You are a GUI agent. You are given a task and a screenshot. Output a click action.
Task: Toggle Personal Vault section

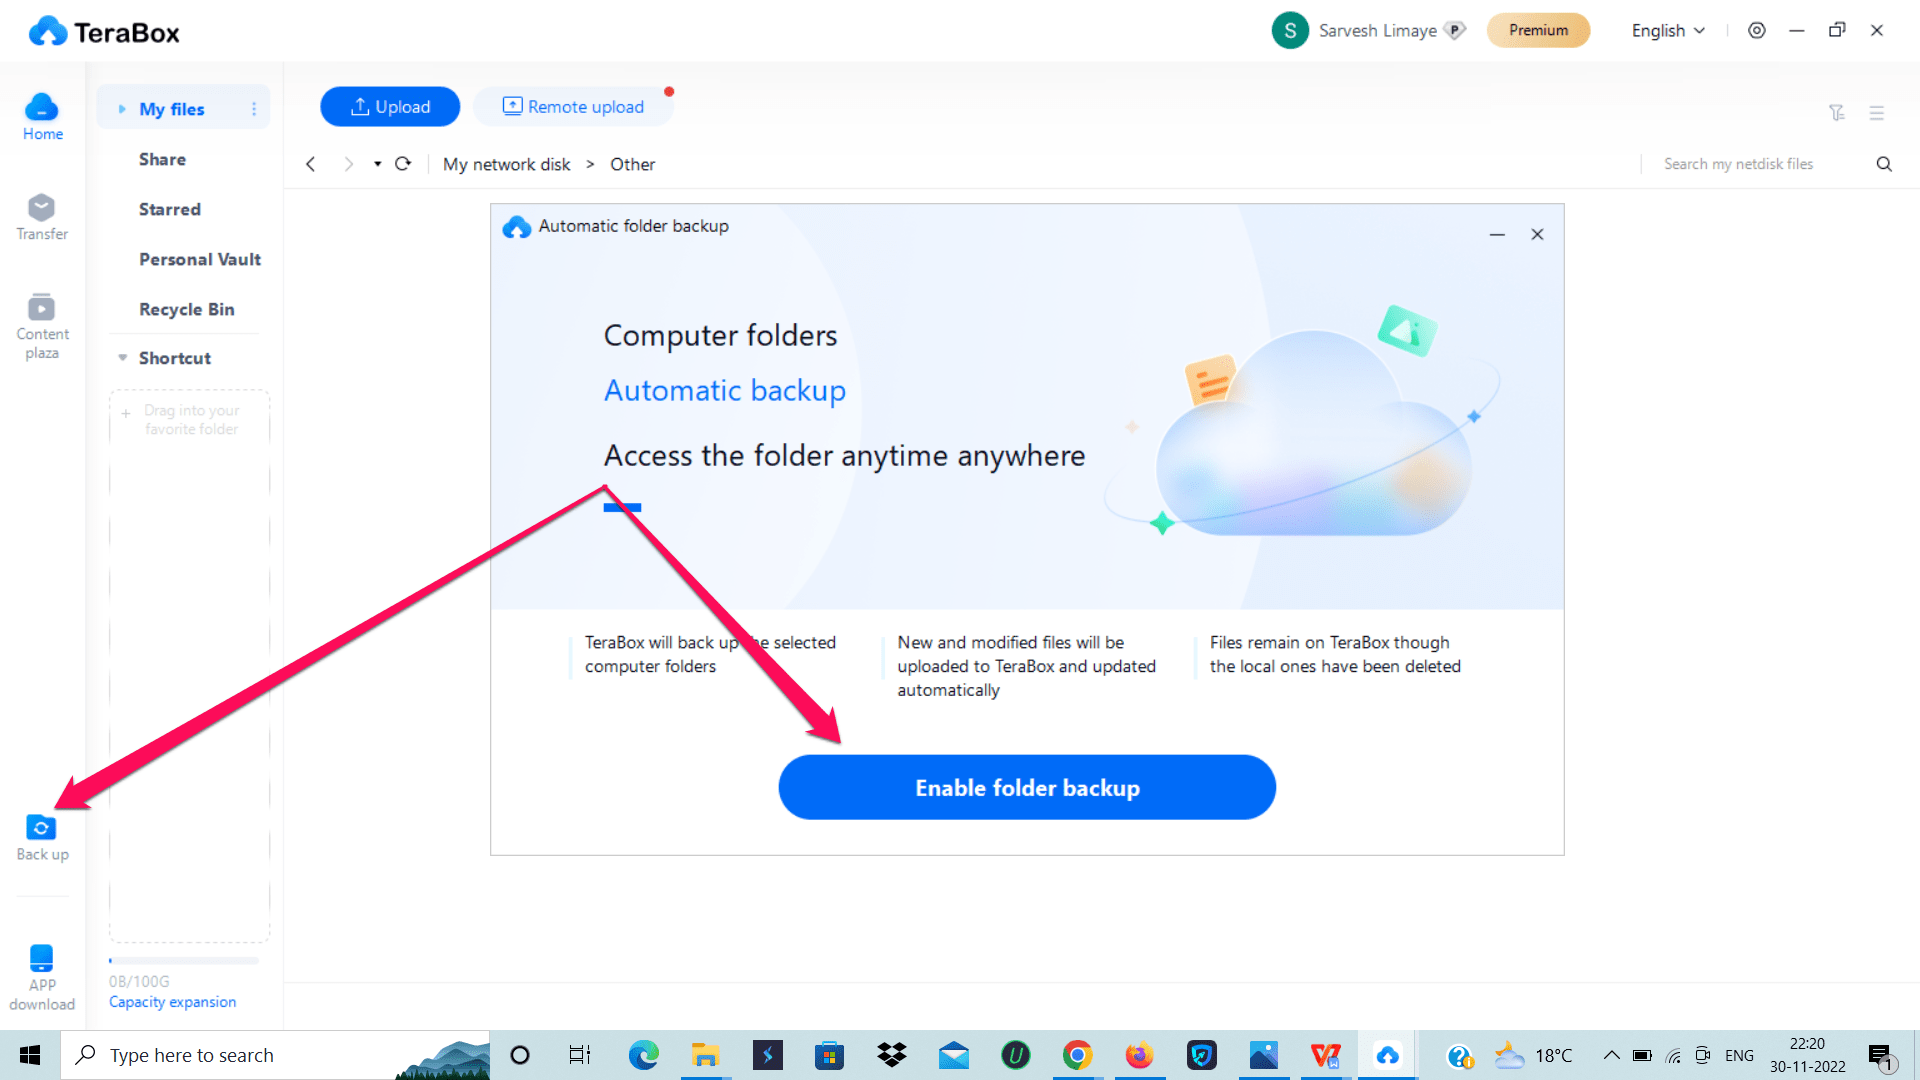(x=200, y=258)
